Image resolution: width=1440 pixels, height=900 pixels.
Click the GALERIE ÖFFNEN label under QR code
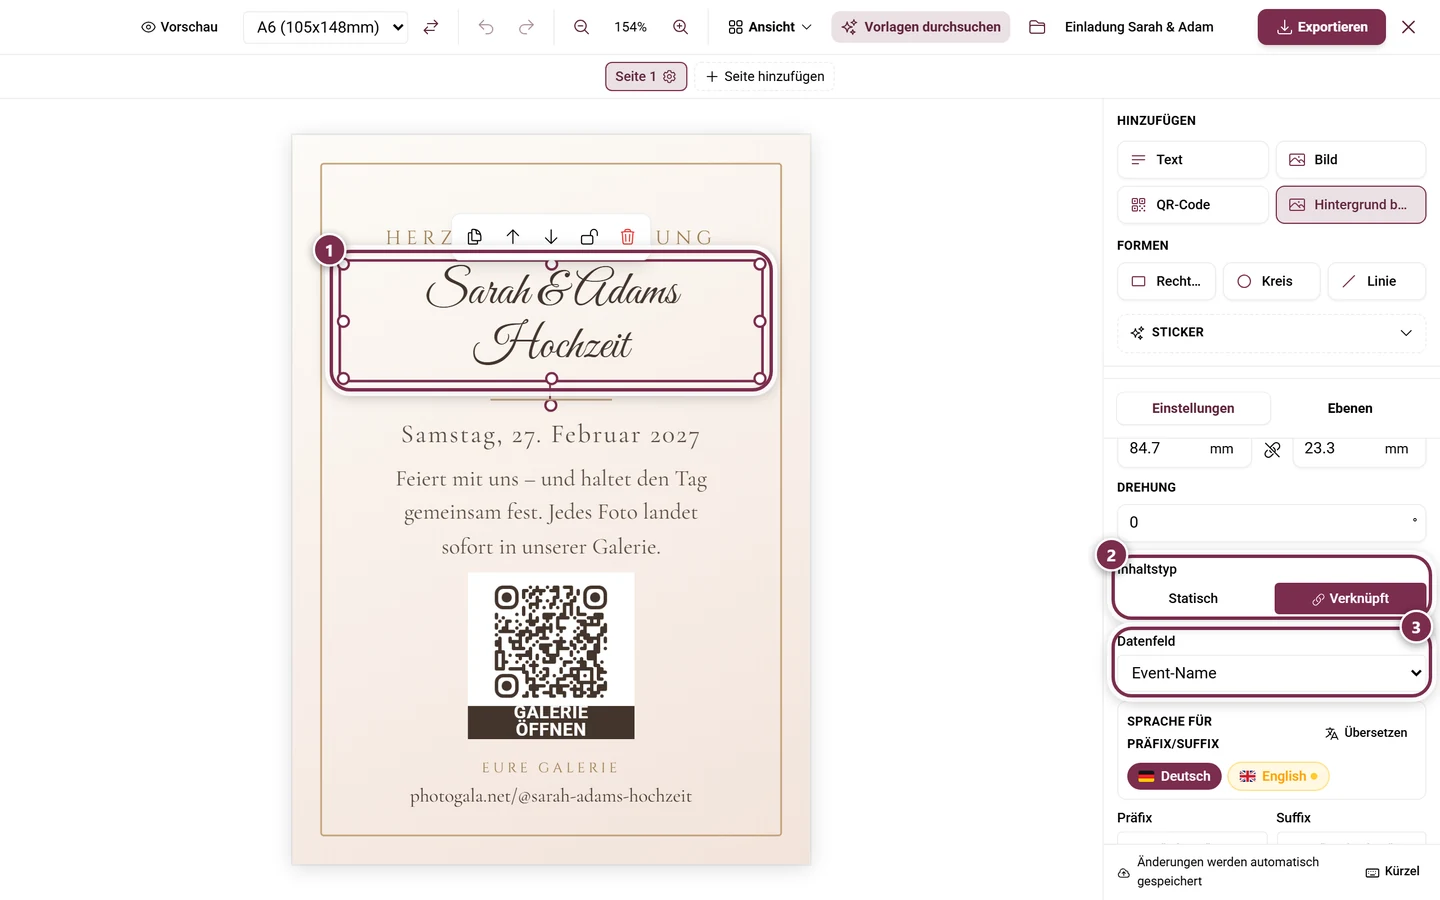coord(551,722)
